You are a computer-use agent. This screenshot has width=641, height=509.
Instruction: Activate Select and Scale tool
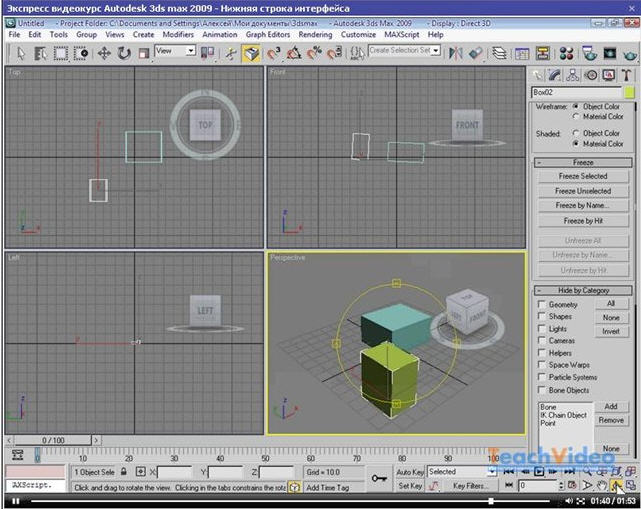[143, 54]
